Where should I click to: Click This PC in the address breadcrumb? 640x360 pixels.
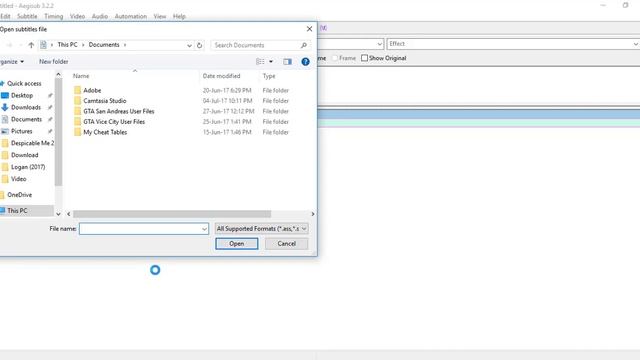[x=67, y=45]
